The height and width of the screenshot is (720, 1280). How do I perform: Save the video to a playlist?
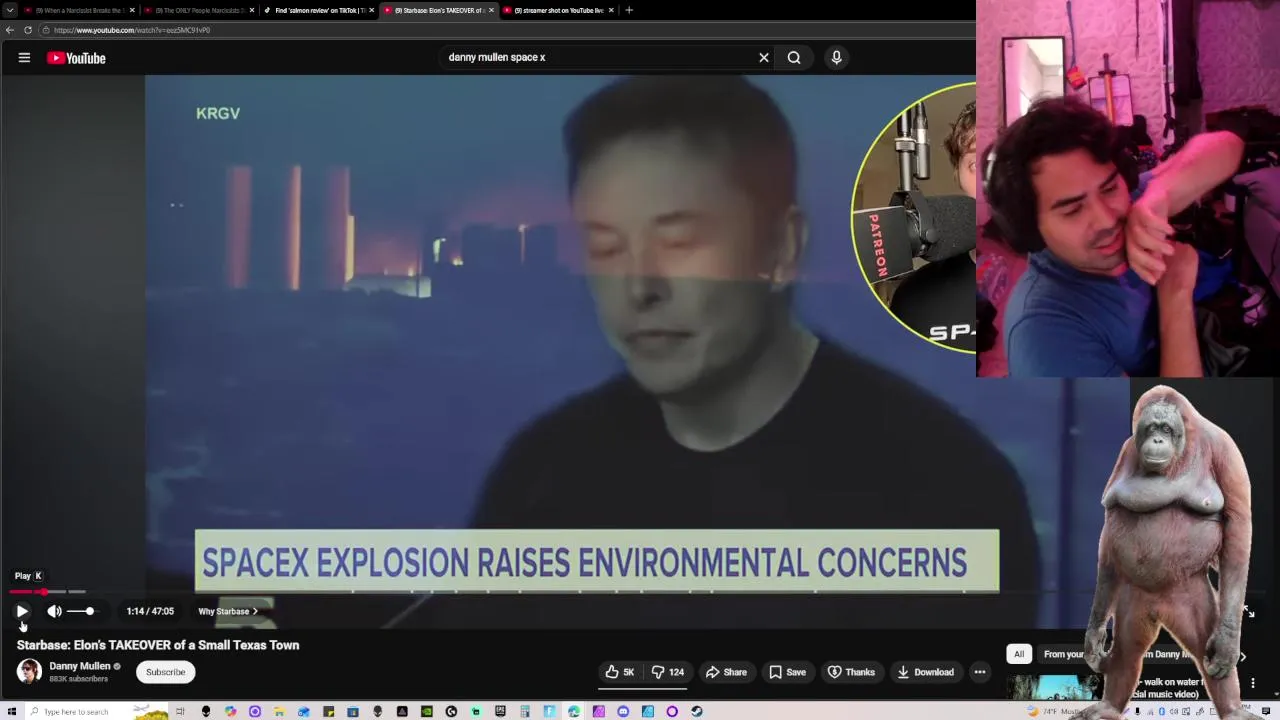click(787, 672)
